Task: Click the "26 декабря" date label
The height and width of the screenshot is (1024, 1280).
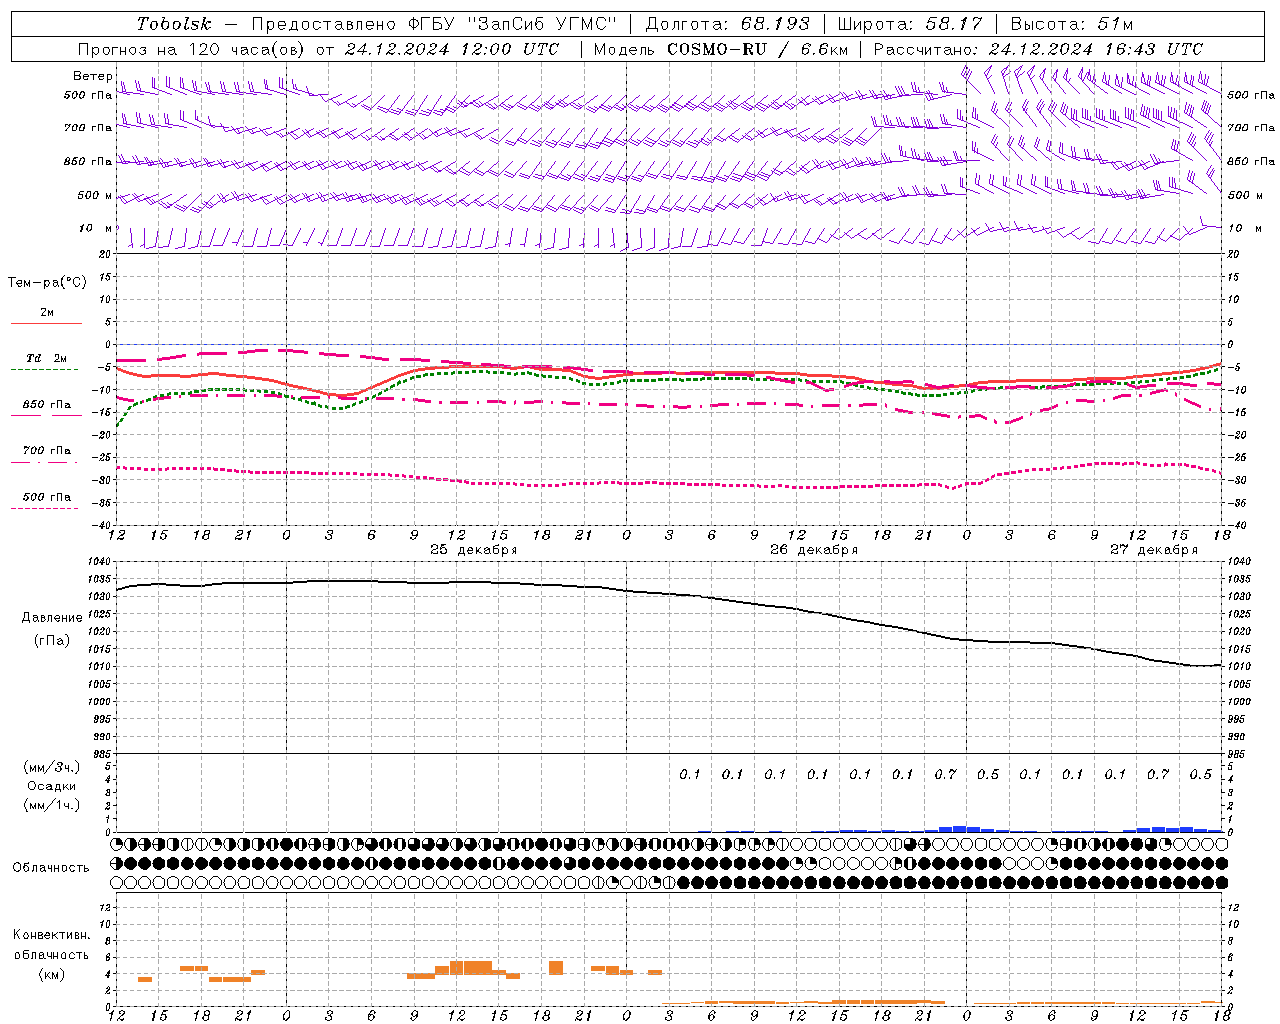Action: [814, 550]
